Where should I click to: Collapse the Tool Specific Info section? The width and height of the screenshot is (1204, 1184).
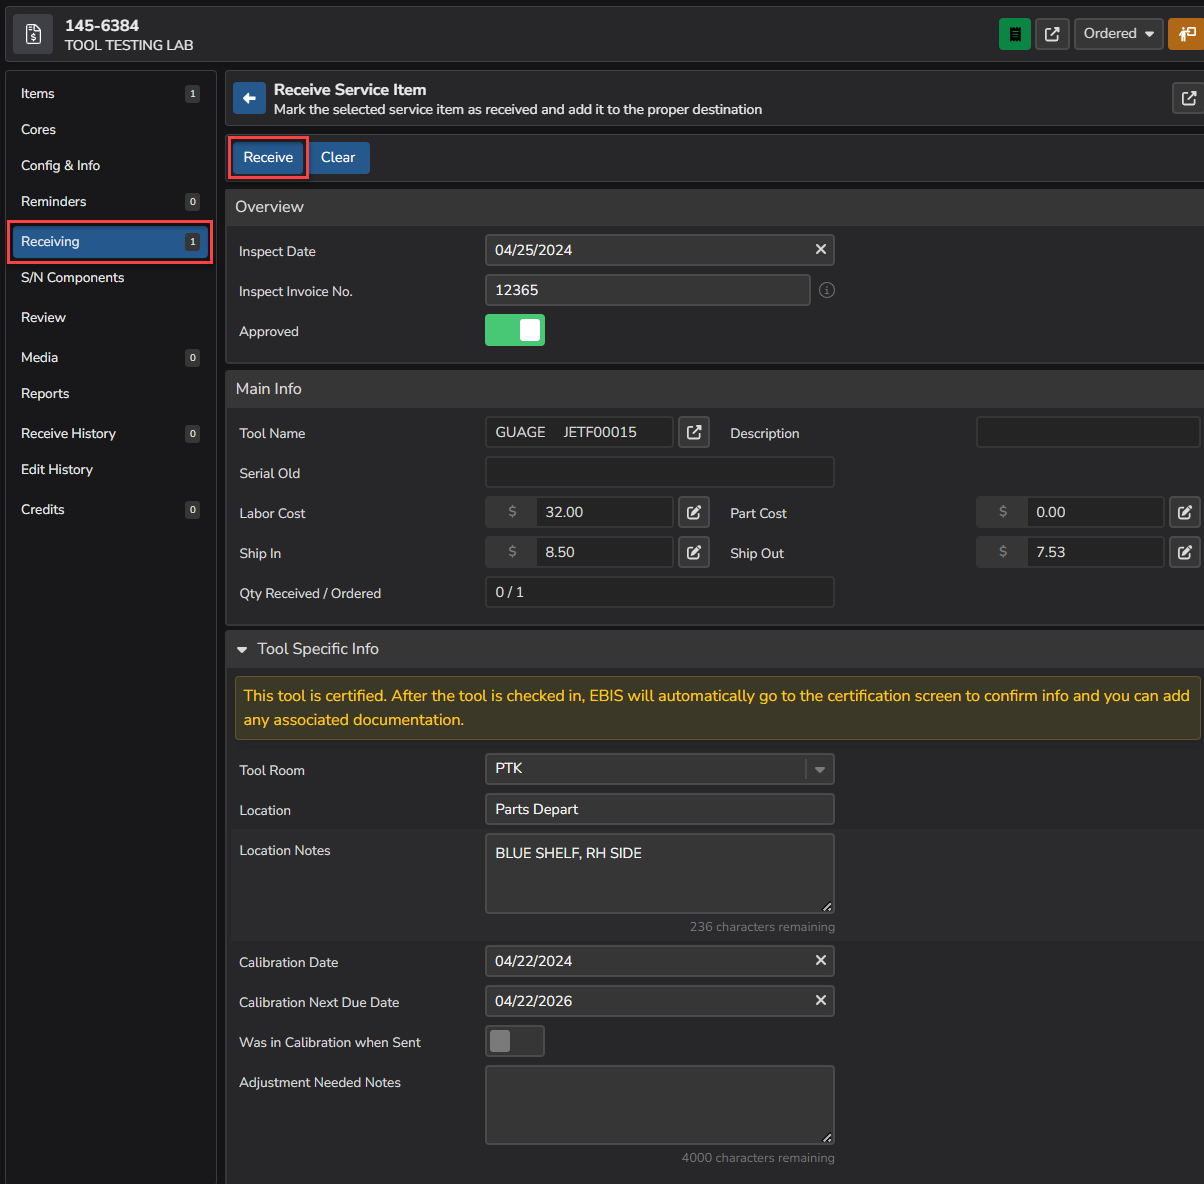pos(242,648)
